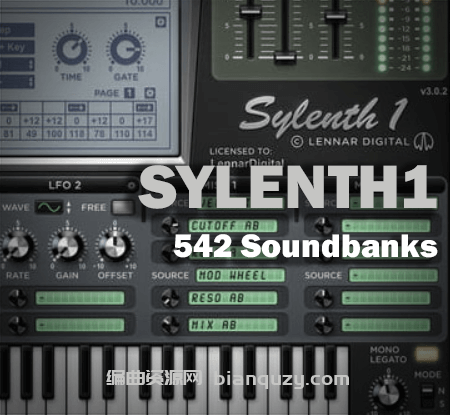This screenshot has width=450, height=415.
Task: Open Misc 2 empty destination below SYLENTH1 text
Action: point(386,226)
